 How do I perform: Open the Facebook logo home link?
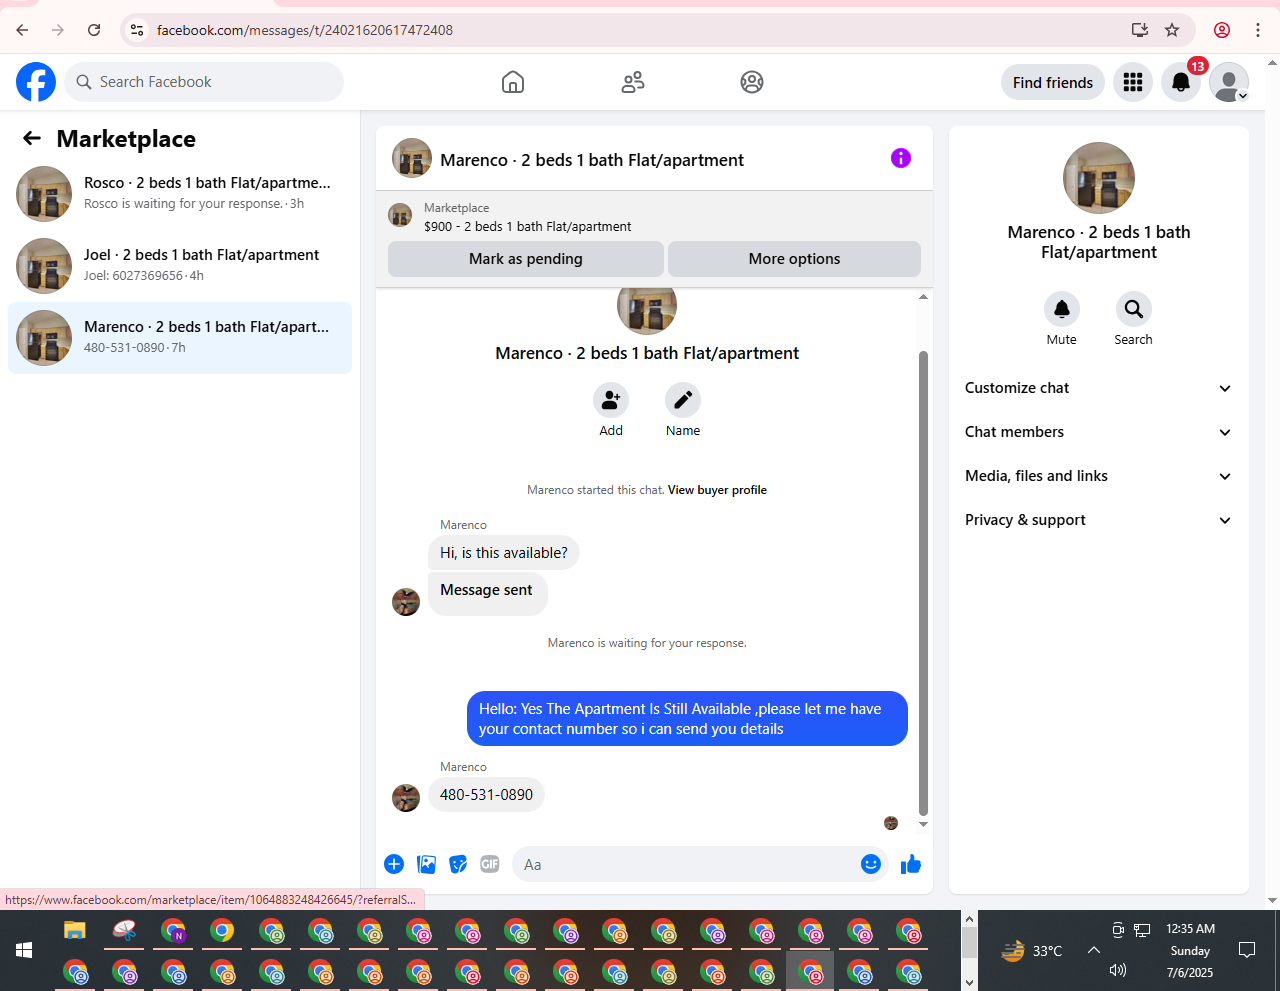pos(36,82)
